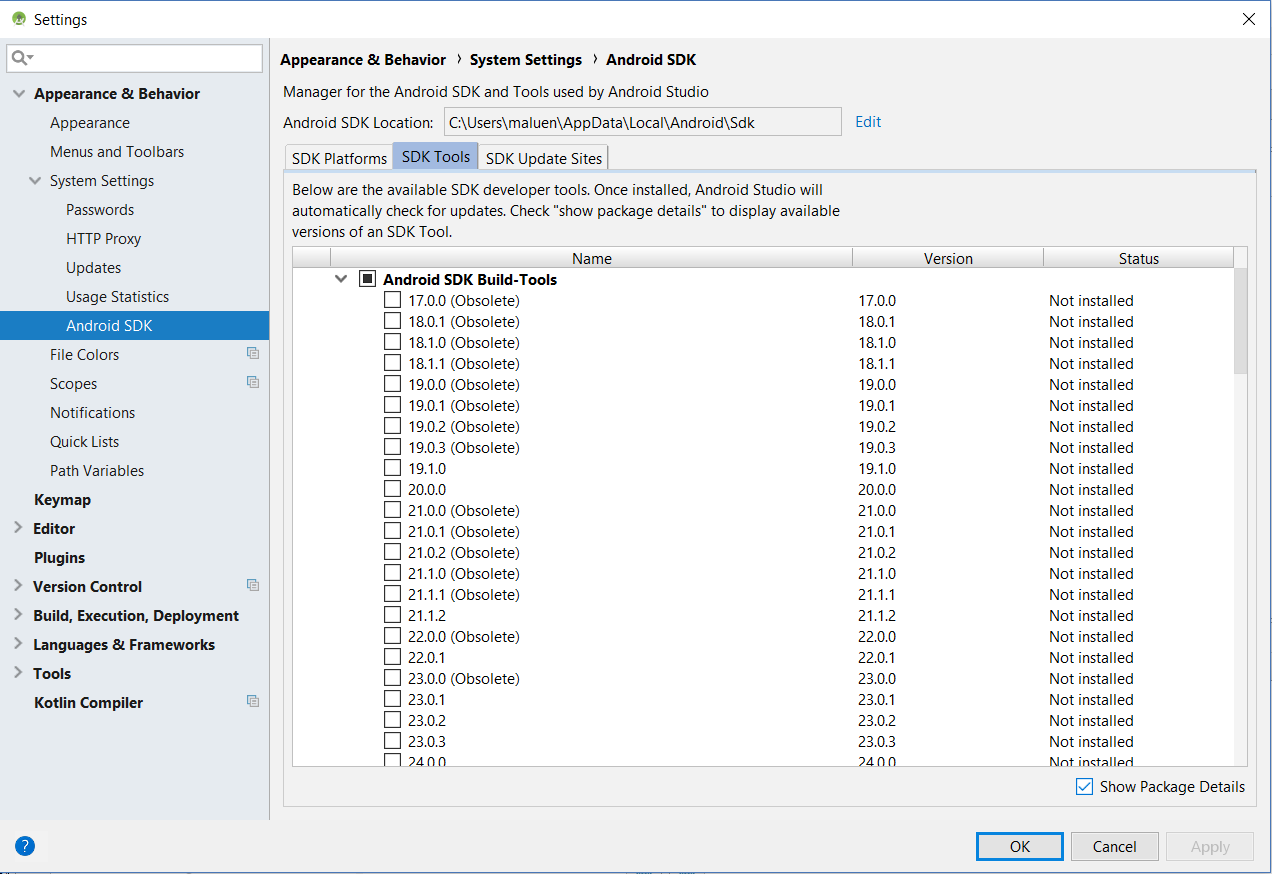Switch to the SDK Platforms tab
This screenshot has width=1272, height=874.
coord(339,158)
